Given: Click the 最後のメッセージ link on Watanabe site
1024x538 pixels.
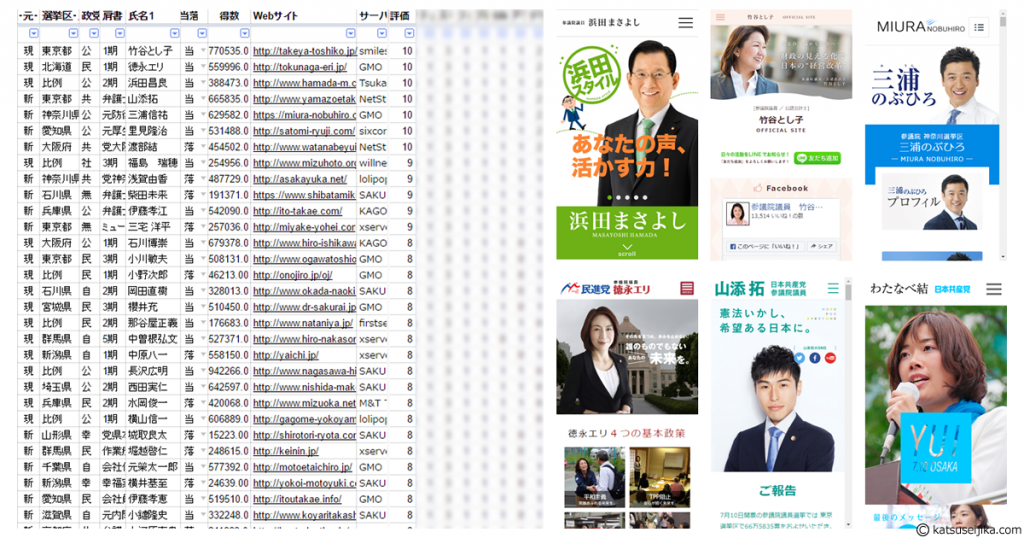Looking at the screenshot, I should (x=906, y=518).
